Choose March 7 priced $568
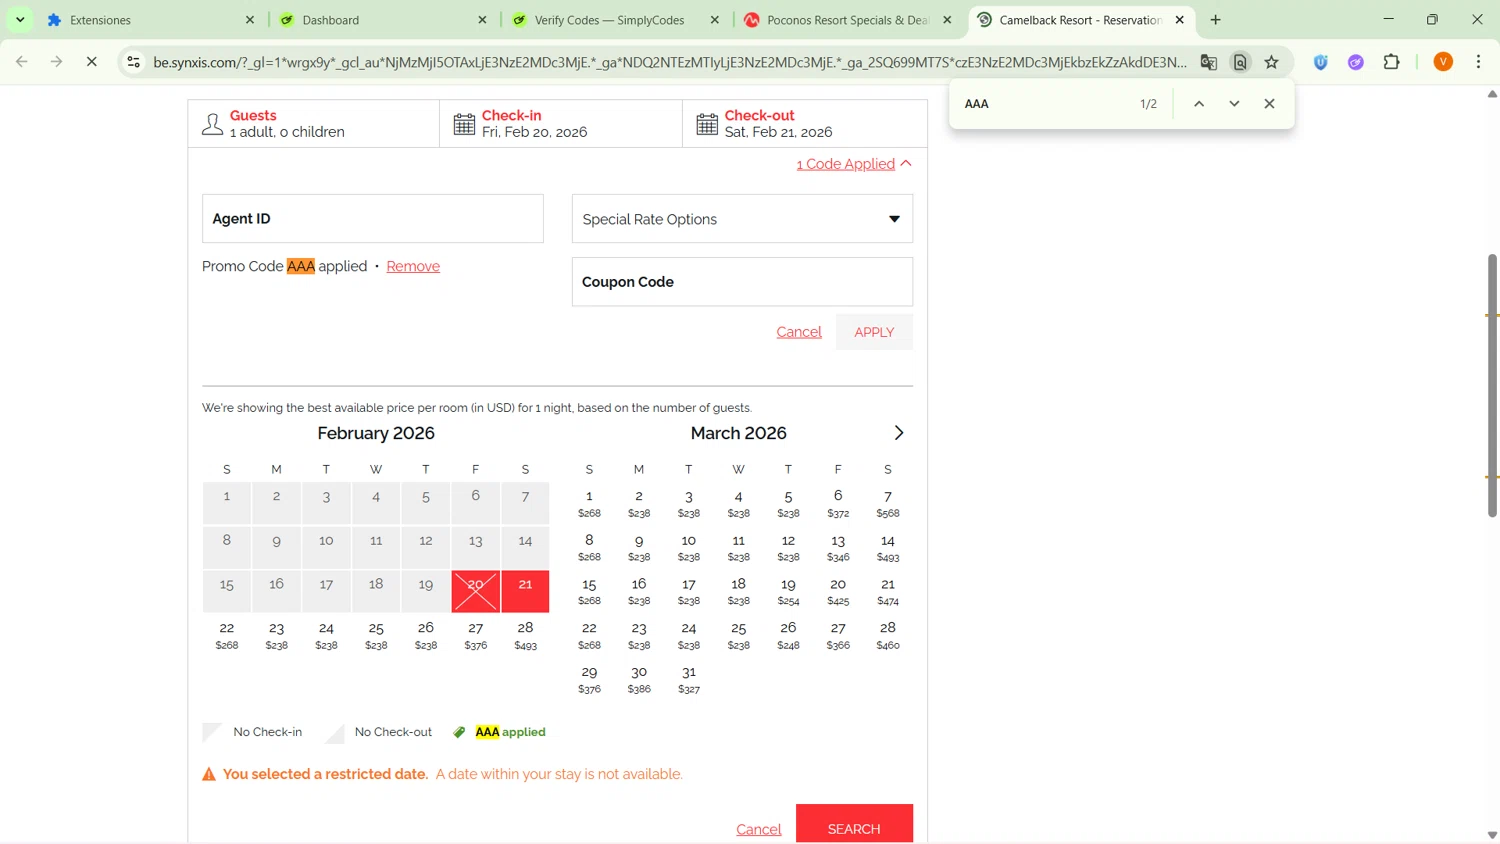1500x844 pixels. point(888,504)
